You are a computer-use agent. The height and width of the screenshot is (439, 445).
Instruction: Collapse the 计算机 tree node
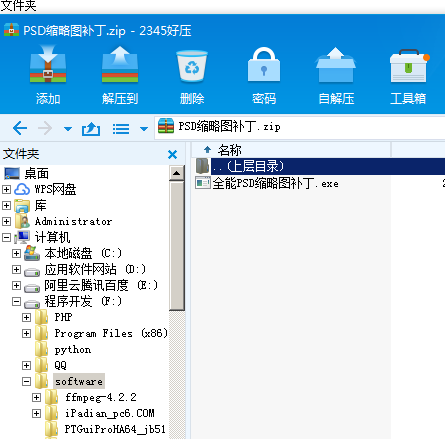pos(6,237)
